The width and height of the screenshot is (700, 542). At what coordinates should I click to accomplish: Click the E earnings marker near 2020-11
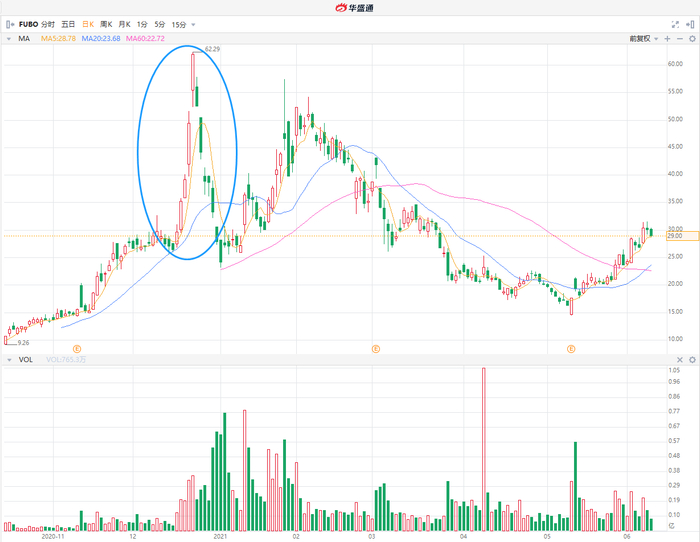[77, 349]
